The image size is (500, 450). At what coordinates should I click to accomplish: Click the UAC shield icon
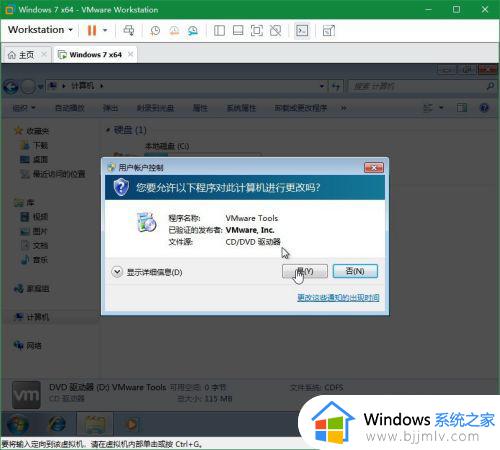(x=121, y=187)
